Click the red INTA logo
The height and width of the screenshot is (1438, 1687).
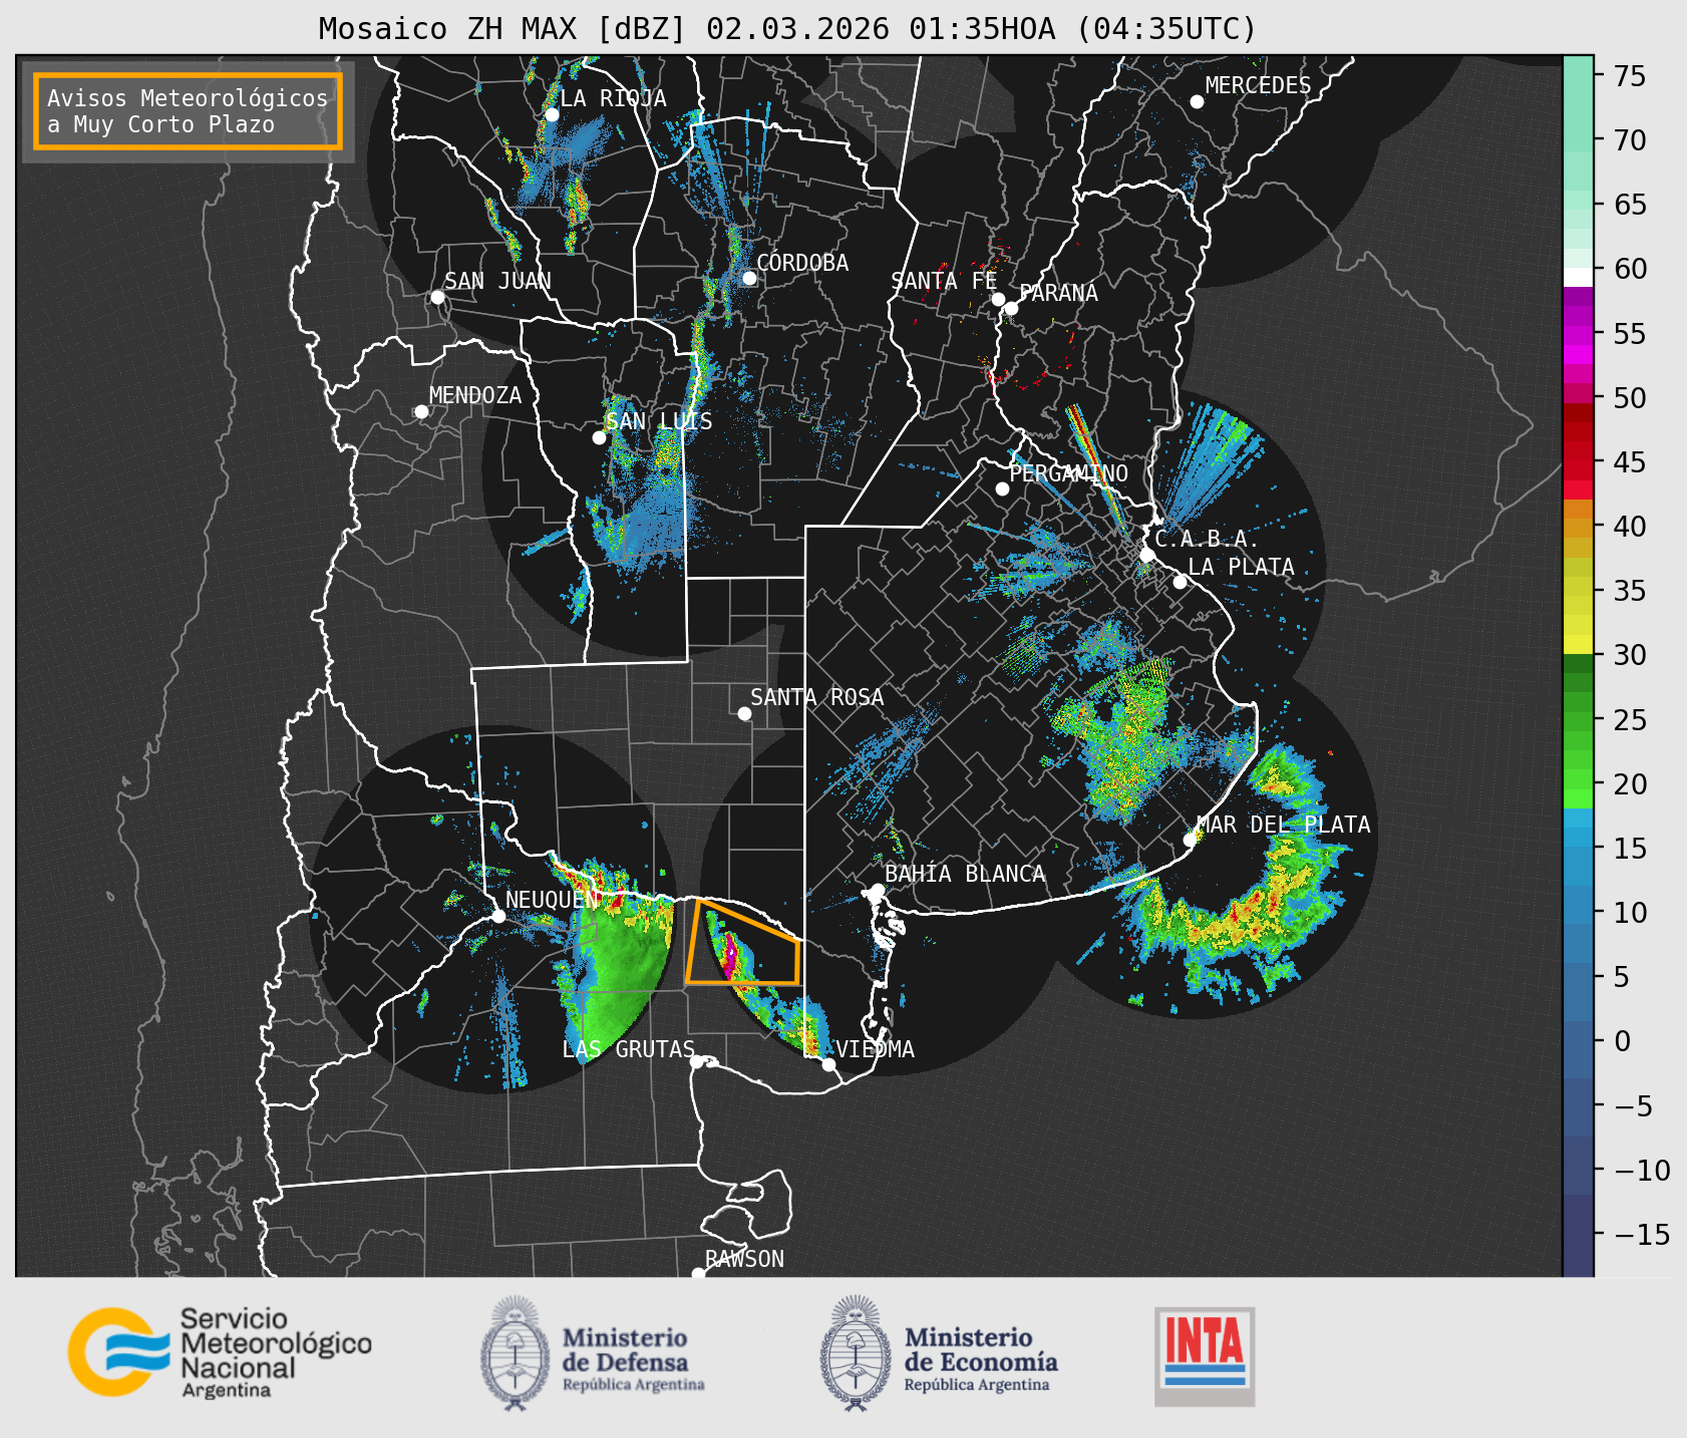(1205, 1357)
